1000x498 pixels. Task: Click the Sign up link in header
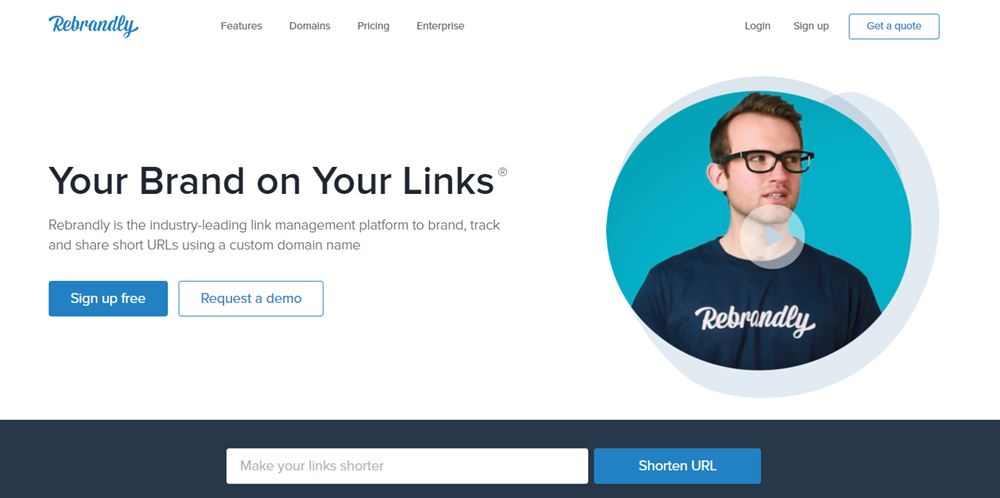coord(811,26)
